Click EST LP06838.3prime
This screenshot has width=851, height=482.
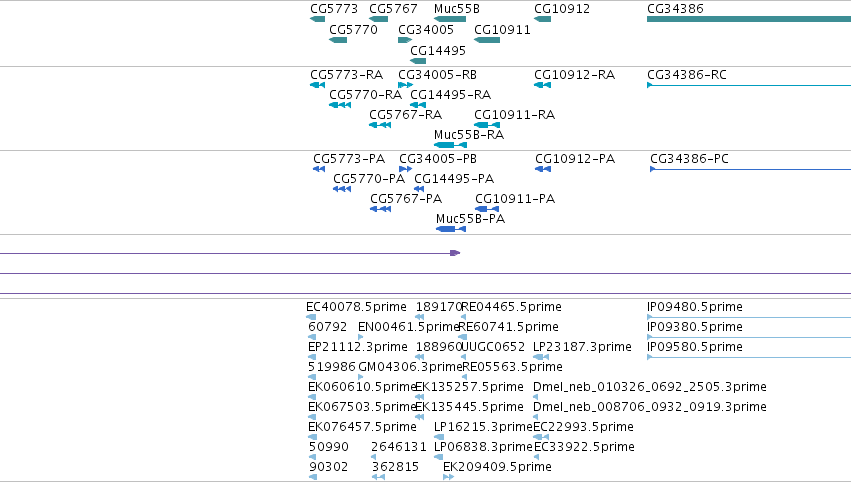(483, 447)
